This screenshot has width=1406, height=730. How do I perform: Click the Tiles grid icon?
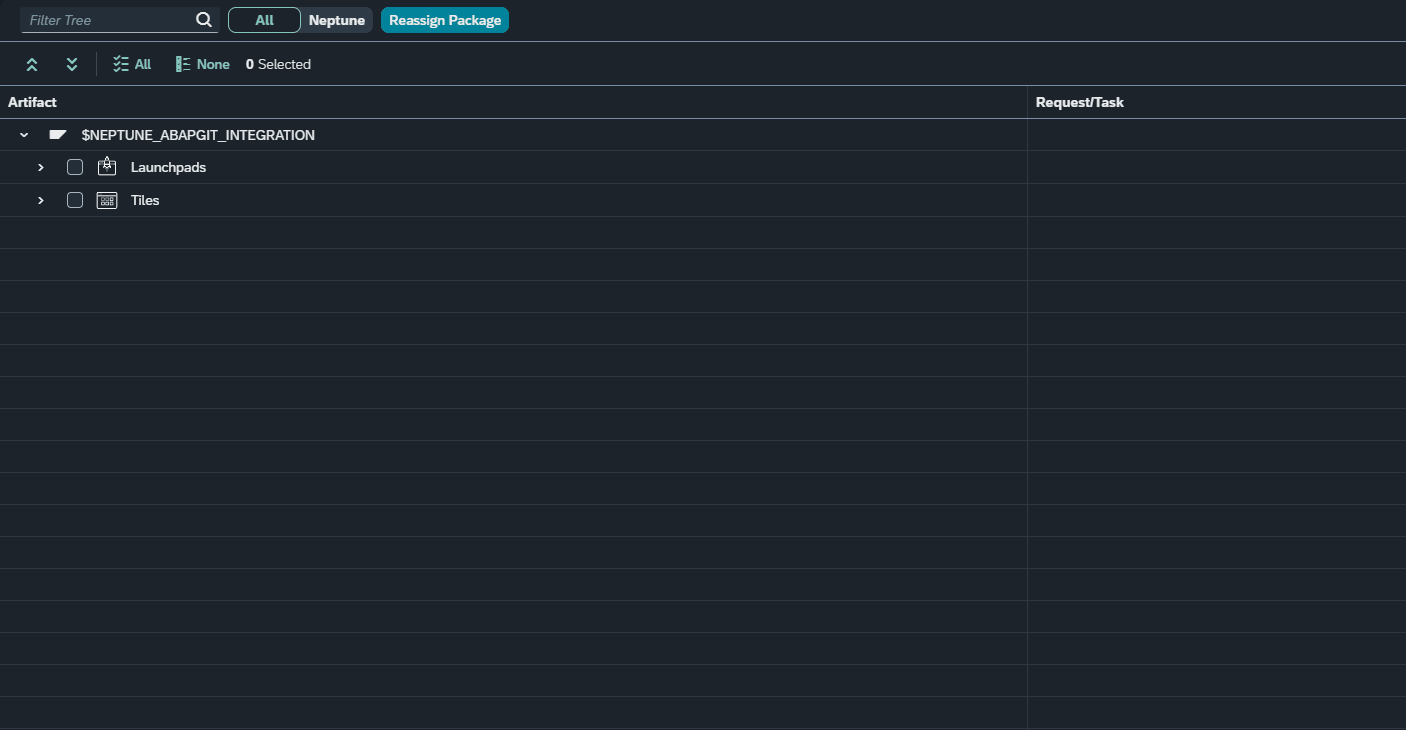[x=106, y=200]
